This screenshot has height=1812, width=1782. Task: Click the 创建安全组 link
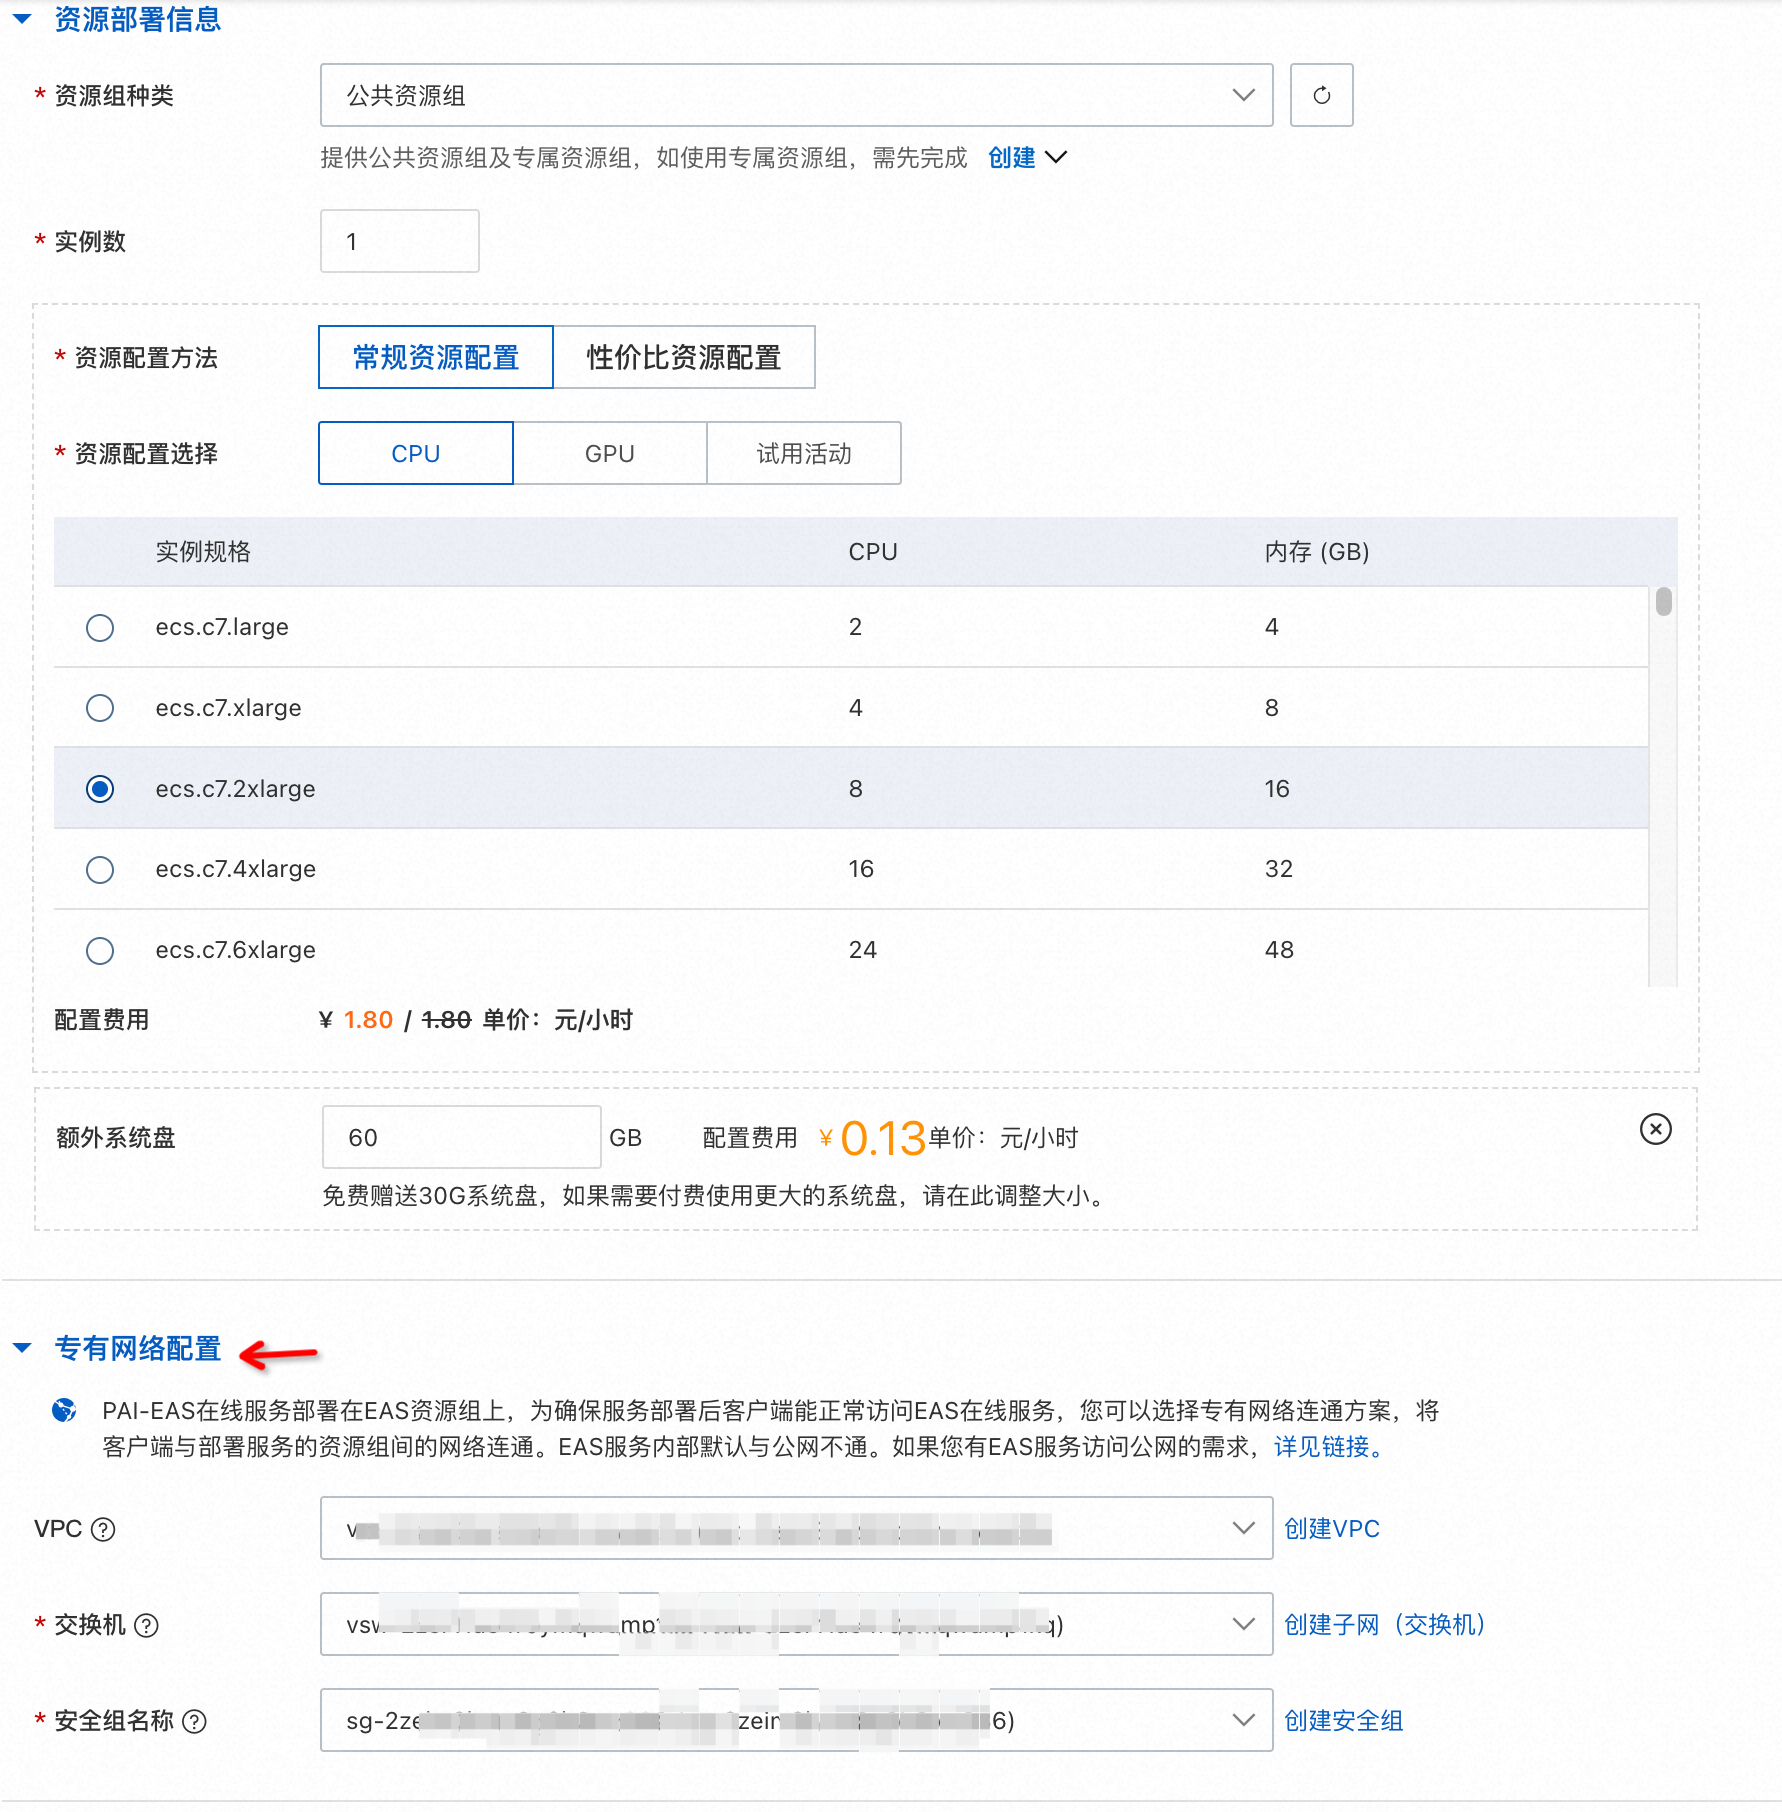(1343, 1721)
